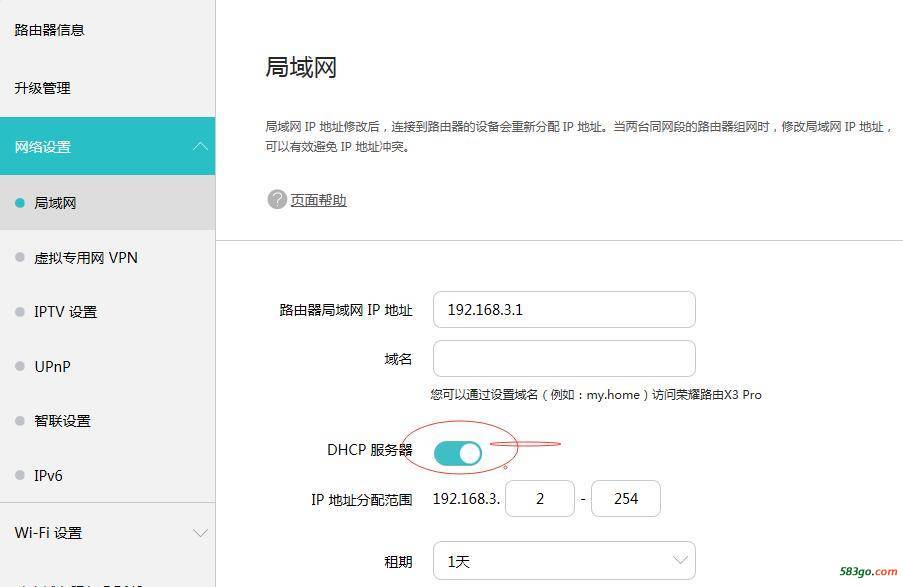Select 局域网 in the sidebar
This screenshot has width=903, height=587.
108,203
